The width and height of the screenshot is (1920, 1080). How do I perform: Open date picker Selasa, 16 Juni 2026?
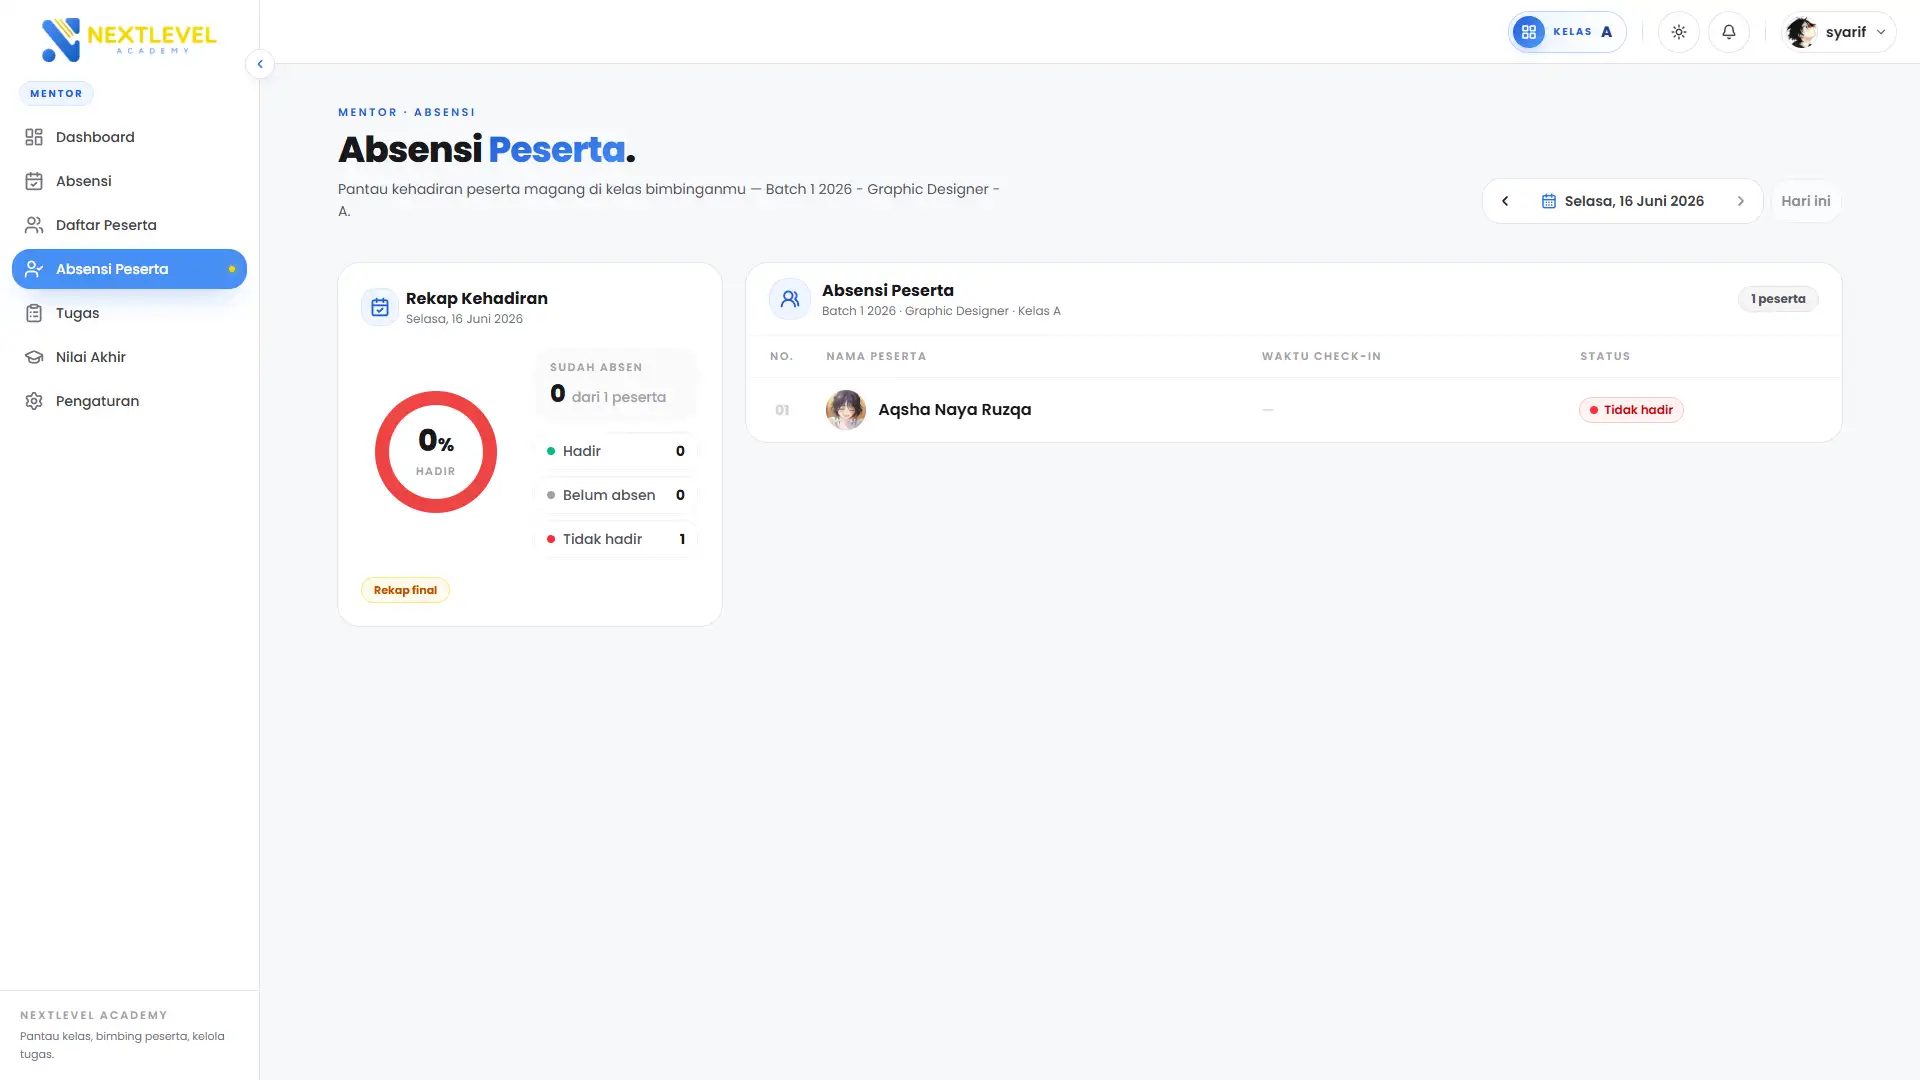pos(1623,201)
